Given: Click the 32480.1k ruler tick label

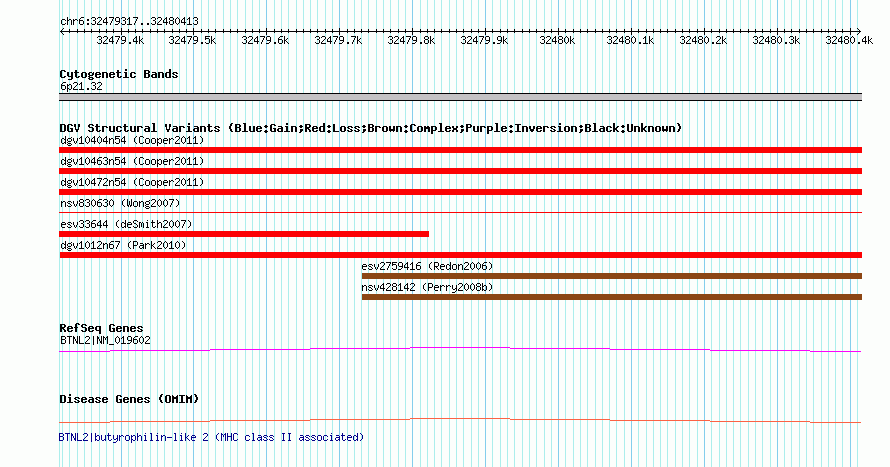Looking at the screenshot, I should (x=630, y=40).
